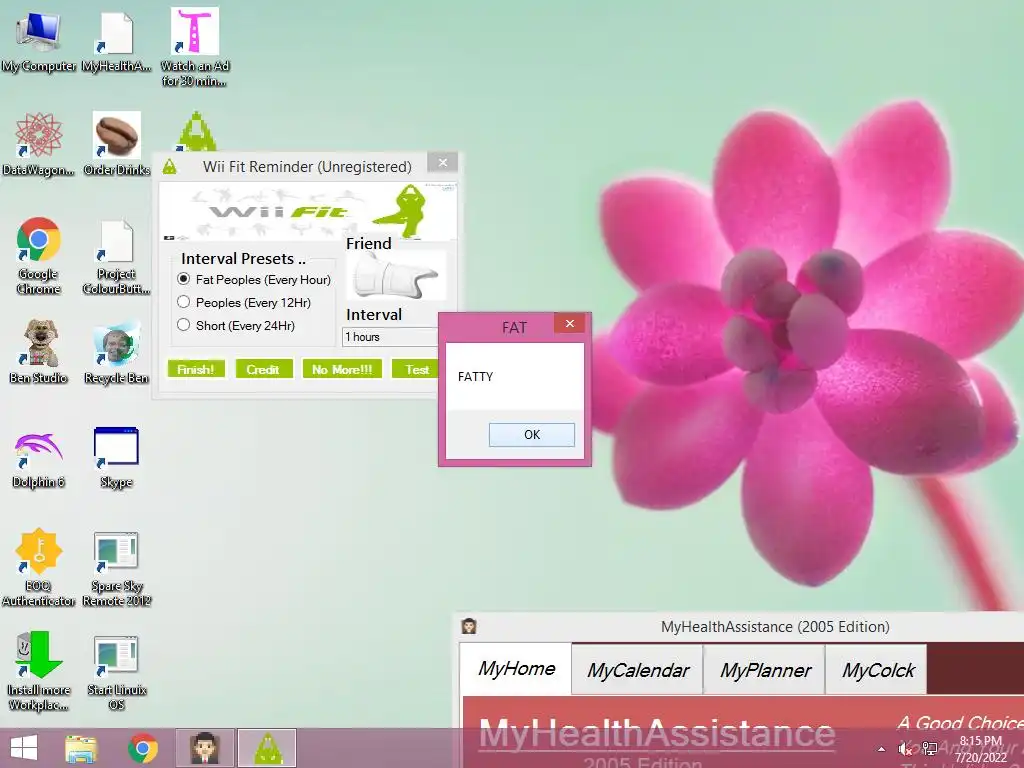
Task: Open Order Drinks coffee bean icon
Action: pyautogui.click(x=116, y=144)
